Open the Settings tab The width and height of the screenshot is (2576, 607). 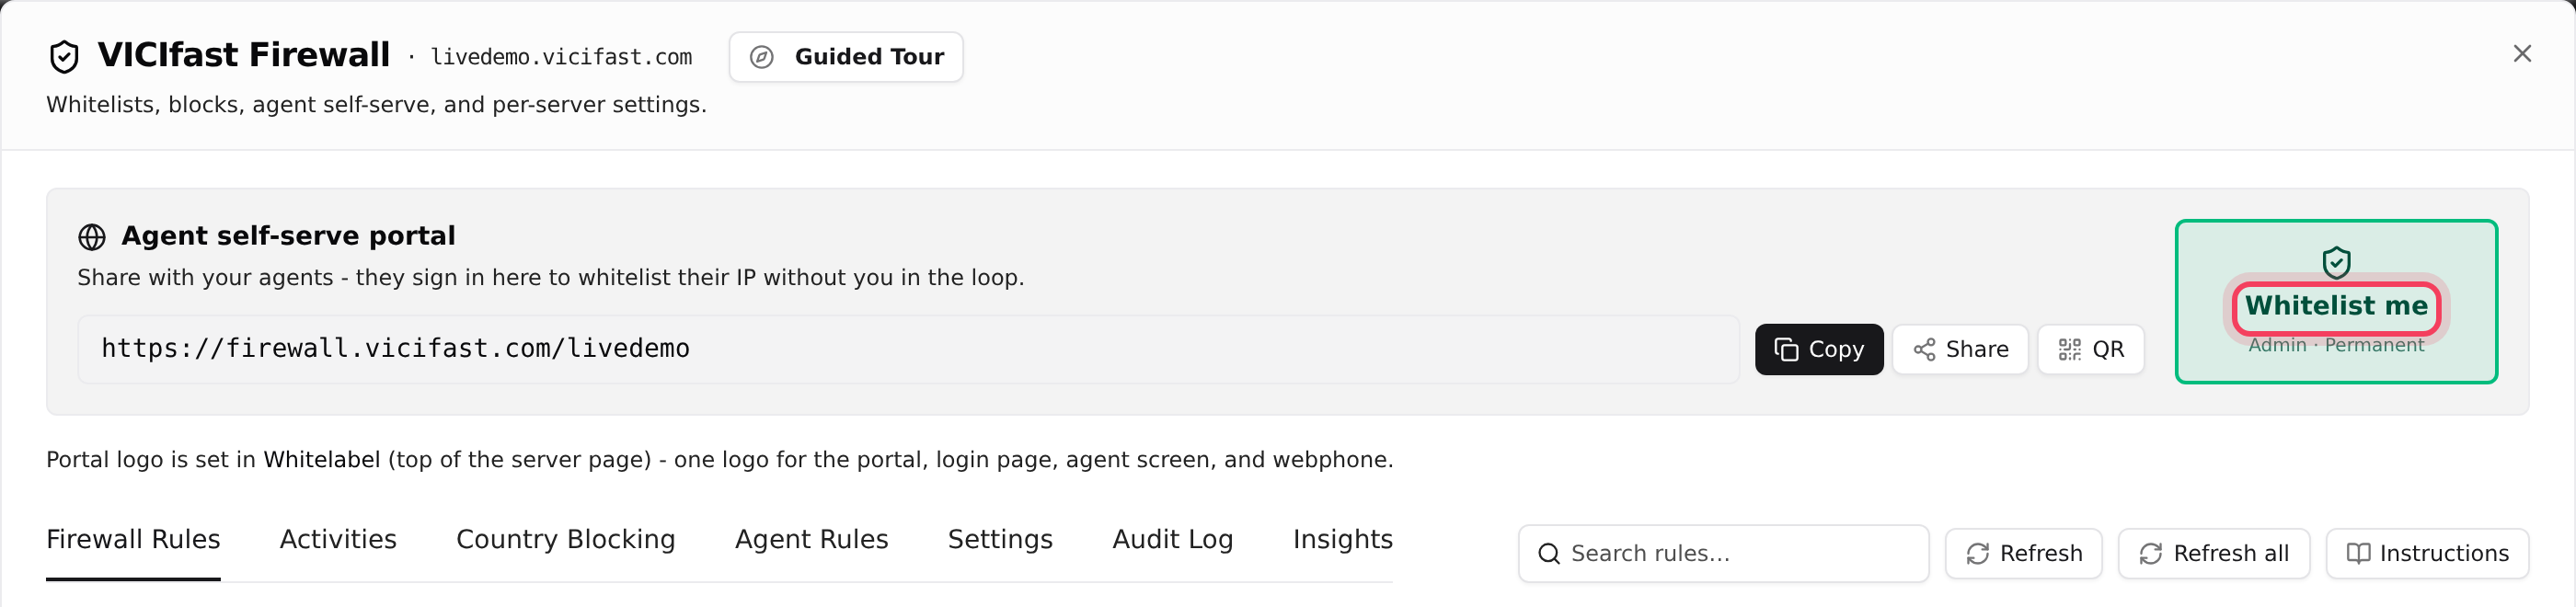point(1000,540)
